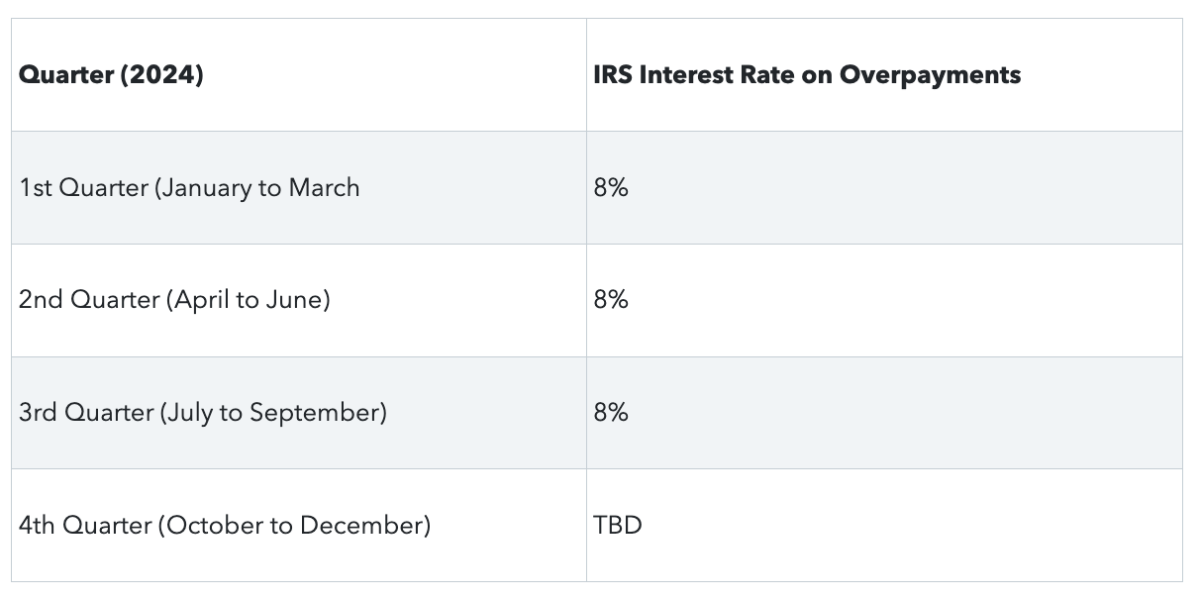The height and width of the screenshot is (600, 1200).
Task: Click the 8% rate for 2nd Quarter
Action: (610, 299)
